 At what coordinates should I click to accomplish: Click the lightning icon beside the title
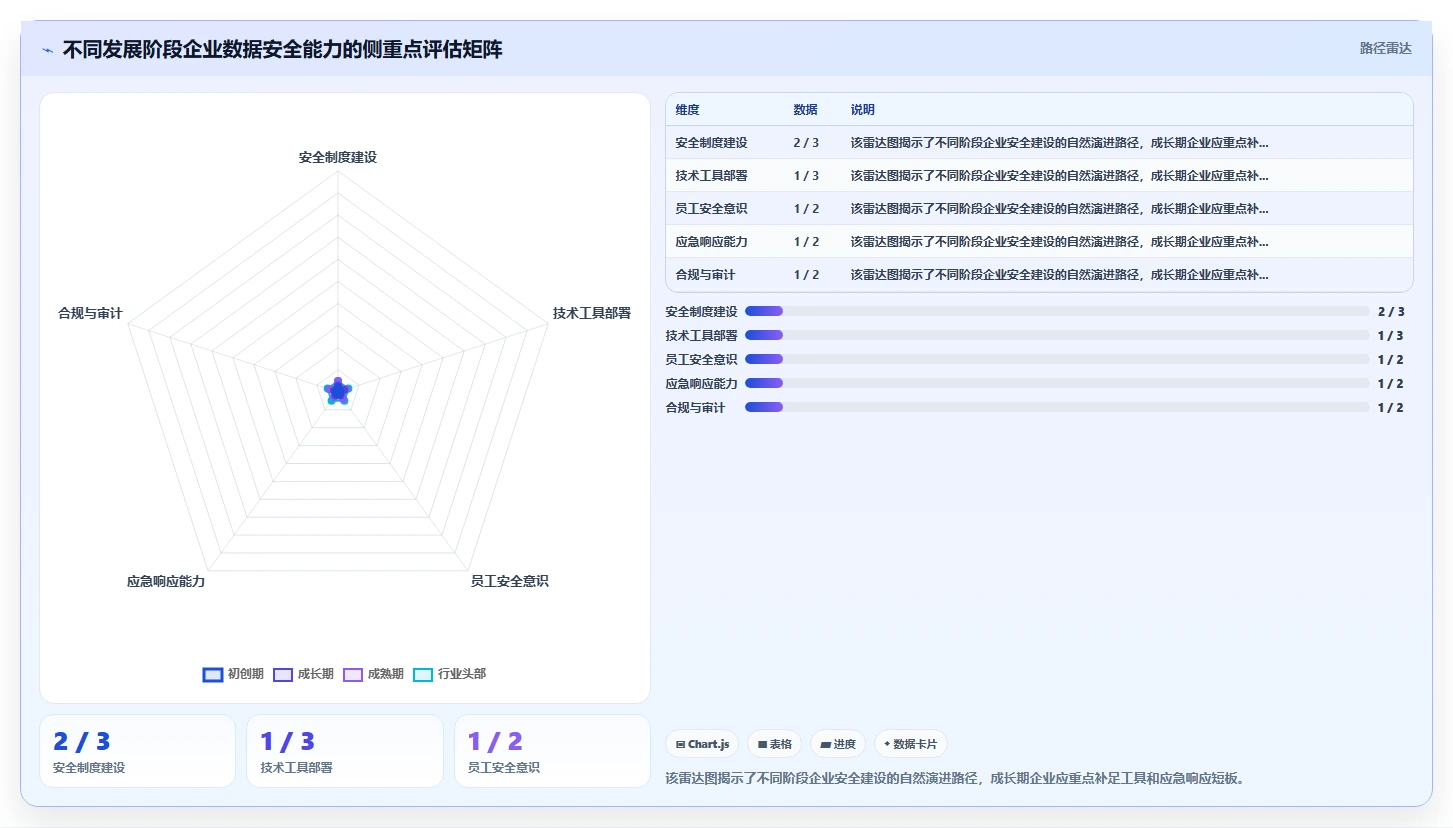pyautogui.click(x=47, y=50)
